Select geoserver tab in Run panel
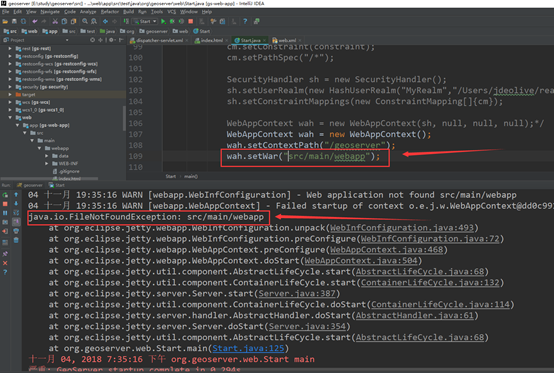This screenshot has width=554, height=373. coord(30,185)
